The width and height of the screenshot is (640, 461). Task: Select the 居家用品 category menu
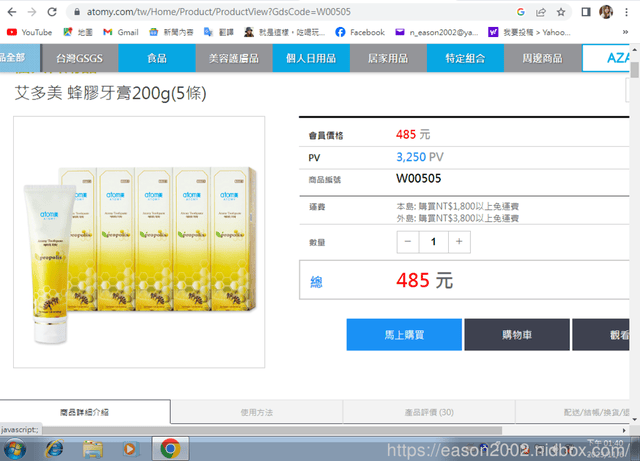(388, 58)
